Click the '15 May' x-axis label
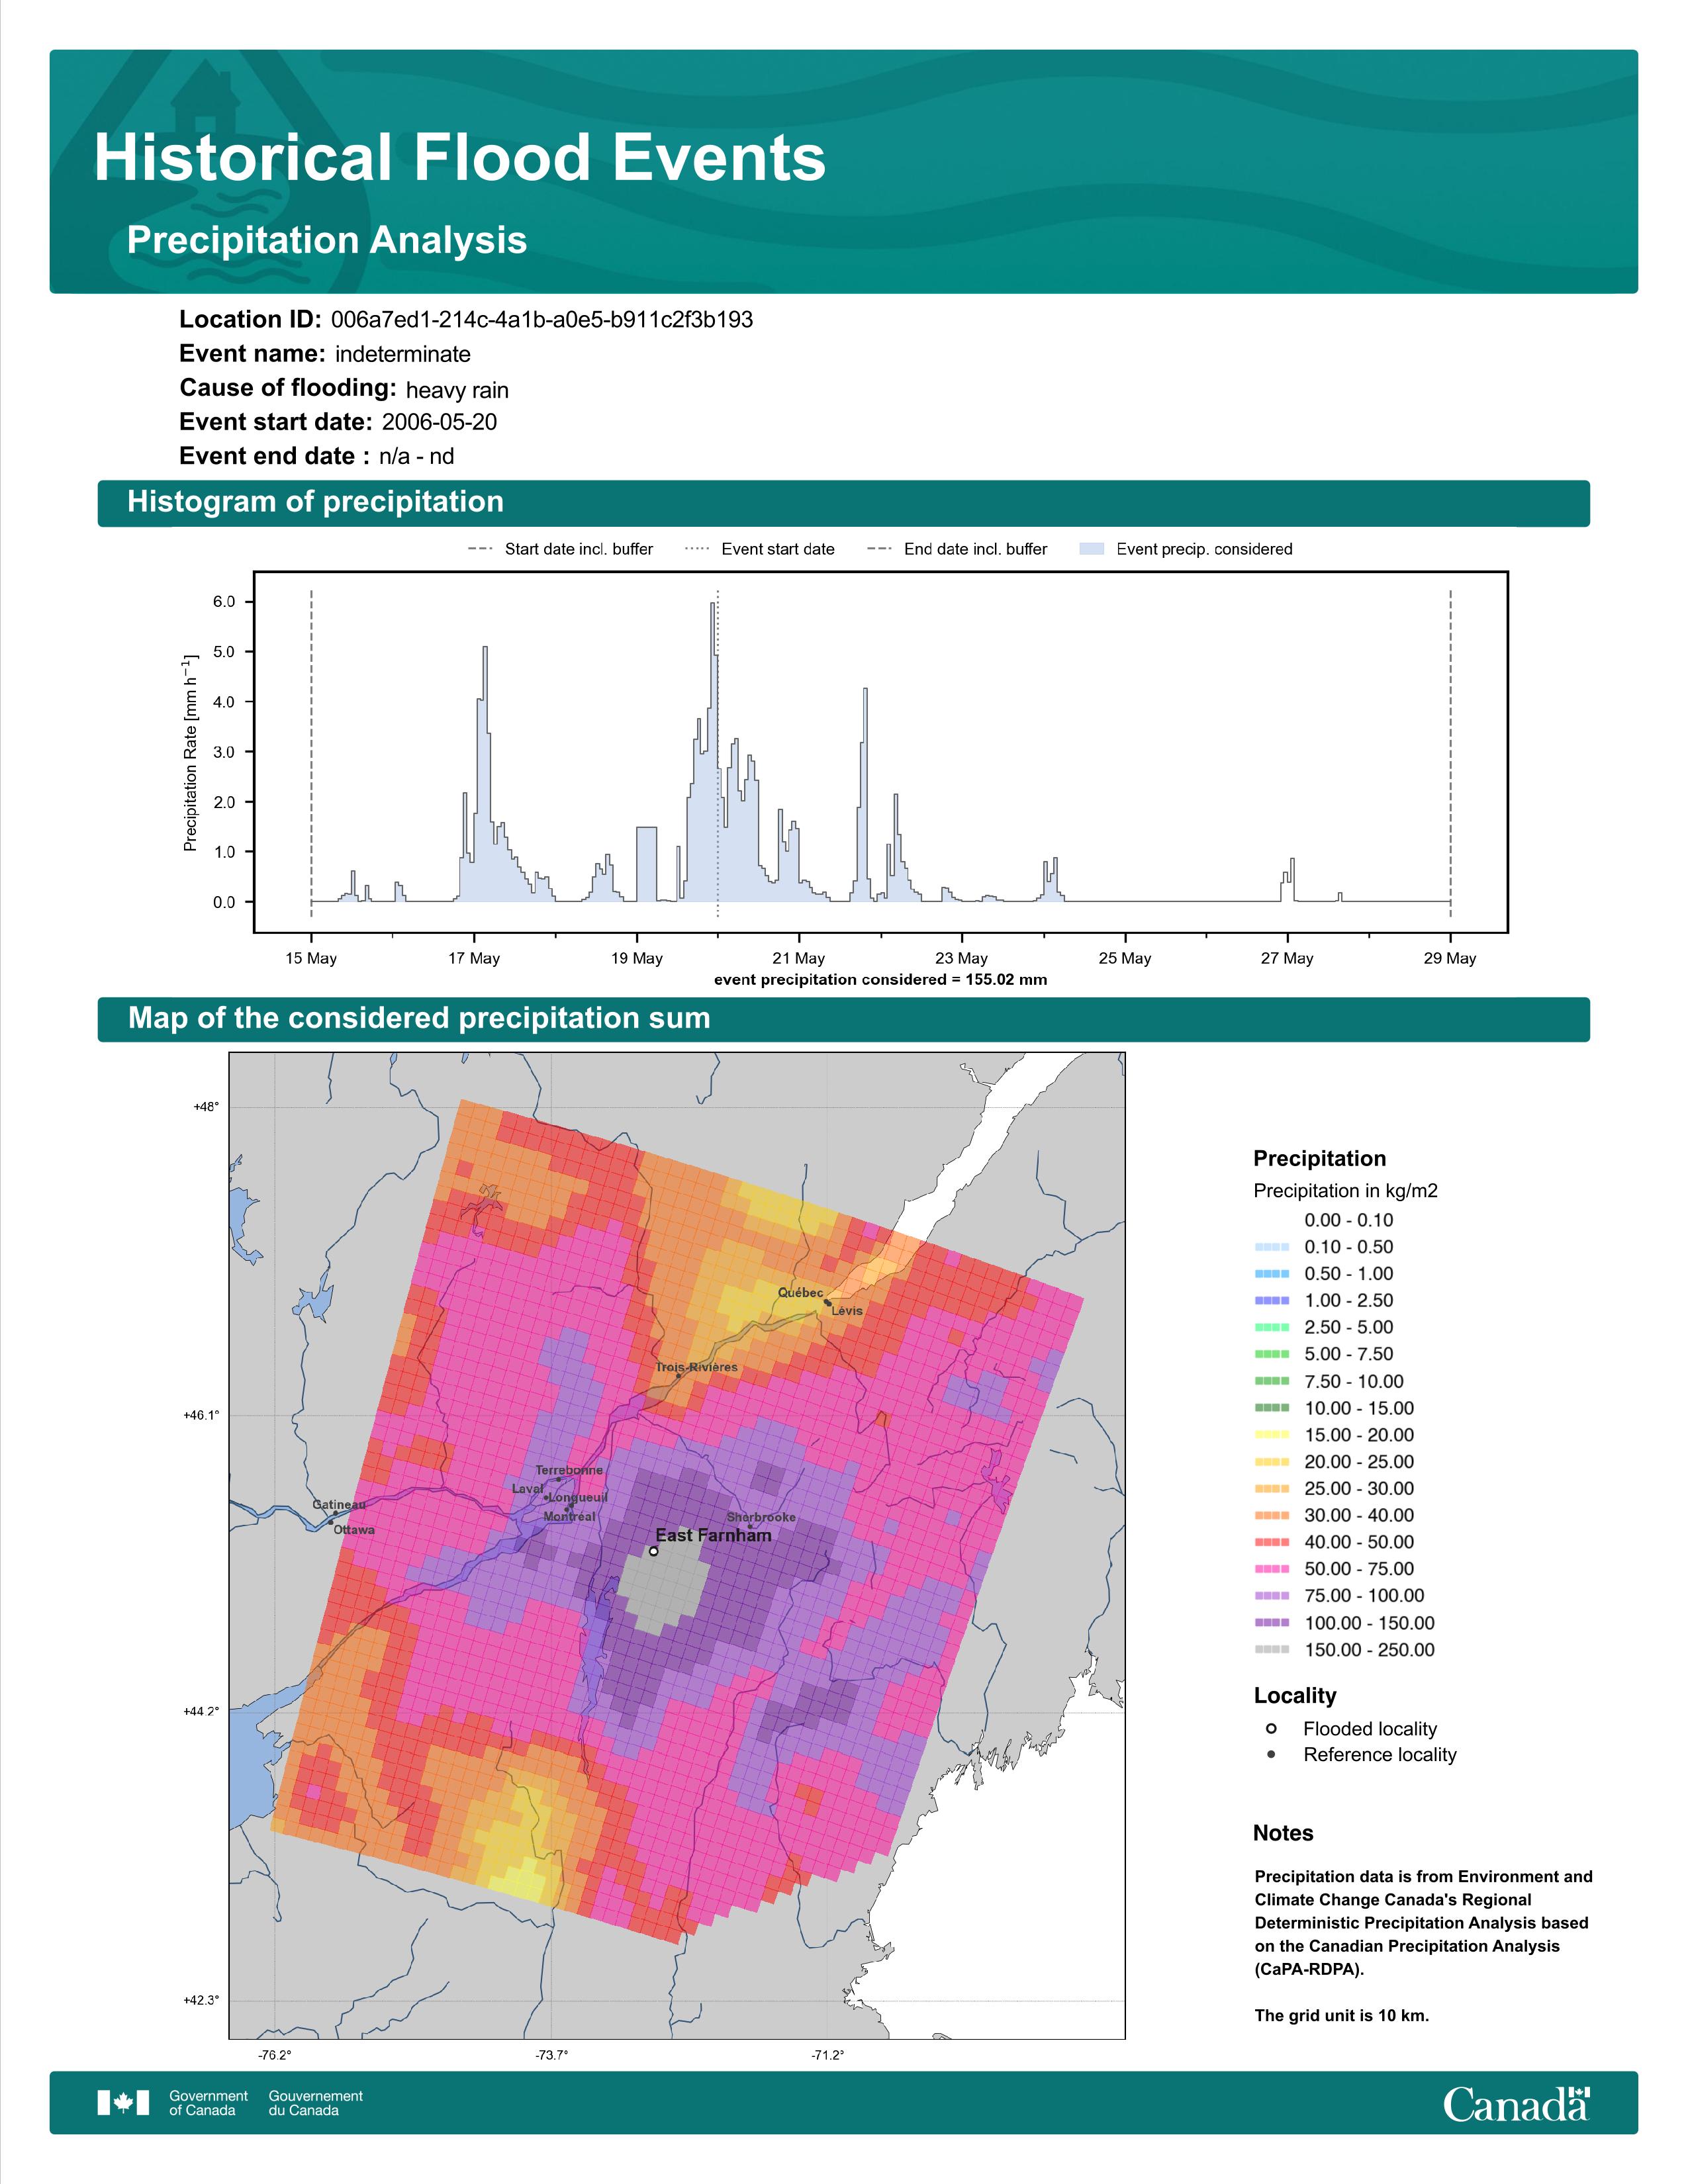 pos(311,958)
